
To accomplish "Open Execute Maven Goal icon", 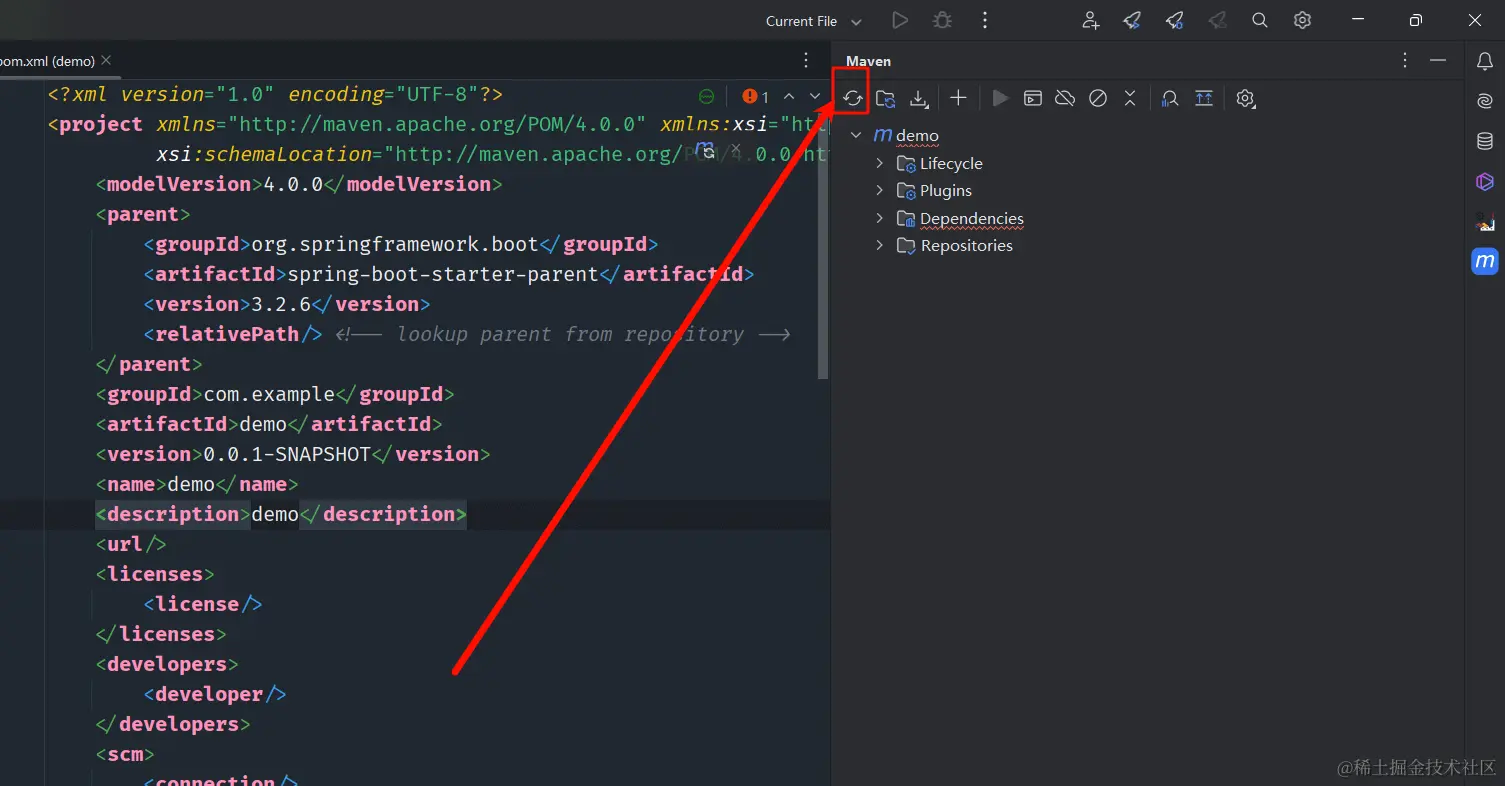I will (1033, 98).
